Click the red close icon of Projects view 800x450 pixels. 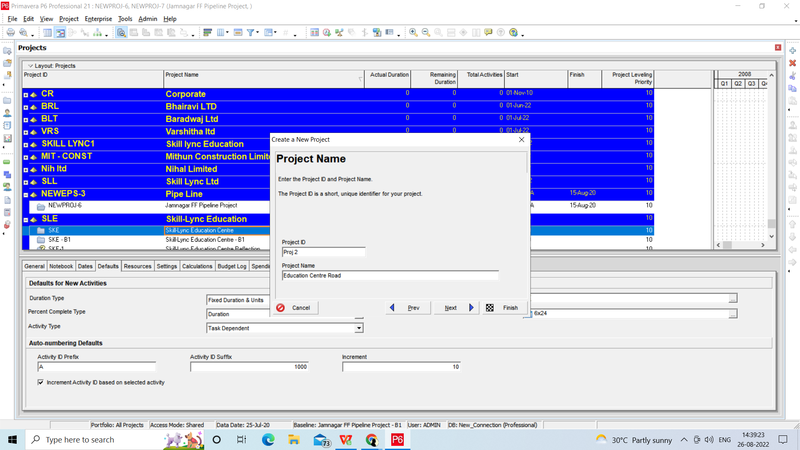778,47
